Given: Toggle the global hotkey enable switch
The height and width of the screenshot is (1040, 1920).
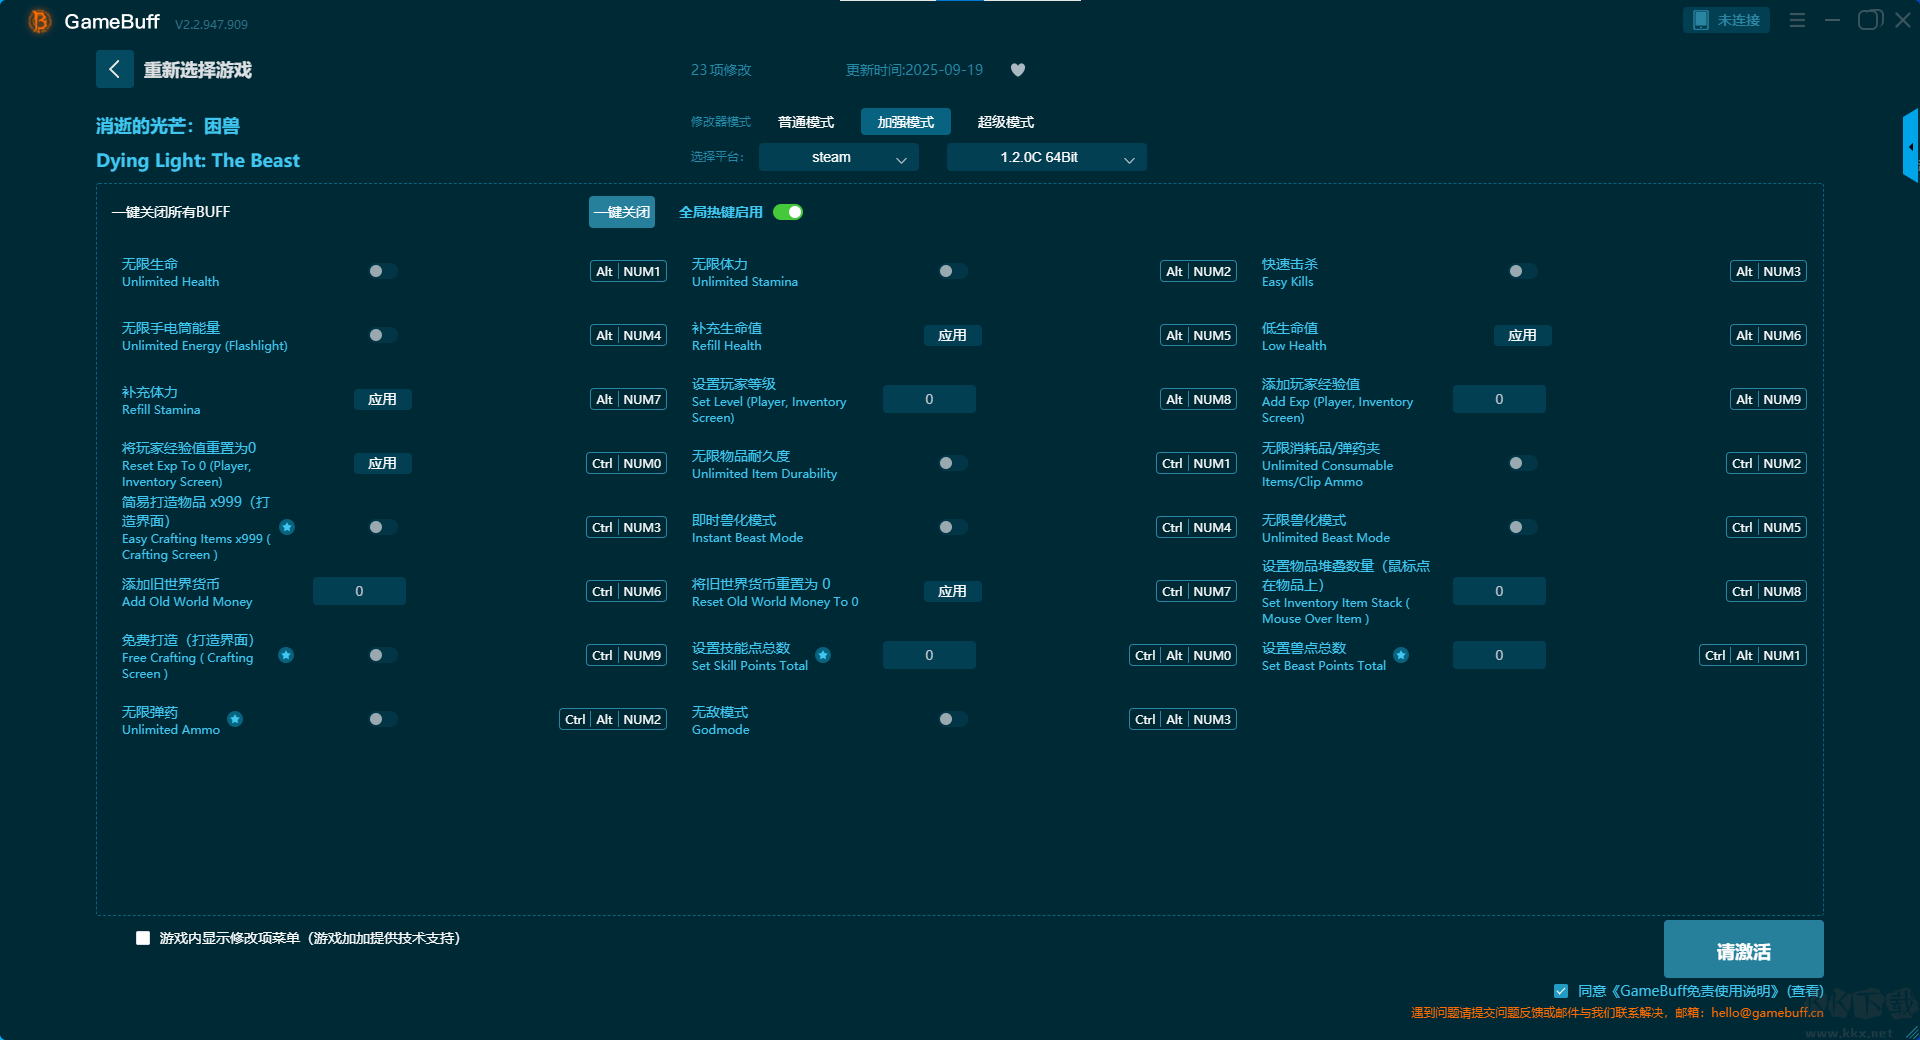Looking at the screenshot, I should point(788,212).
